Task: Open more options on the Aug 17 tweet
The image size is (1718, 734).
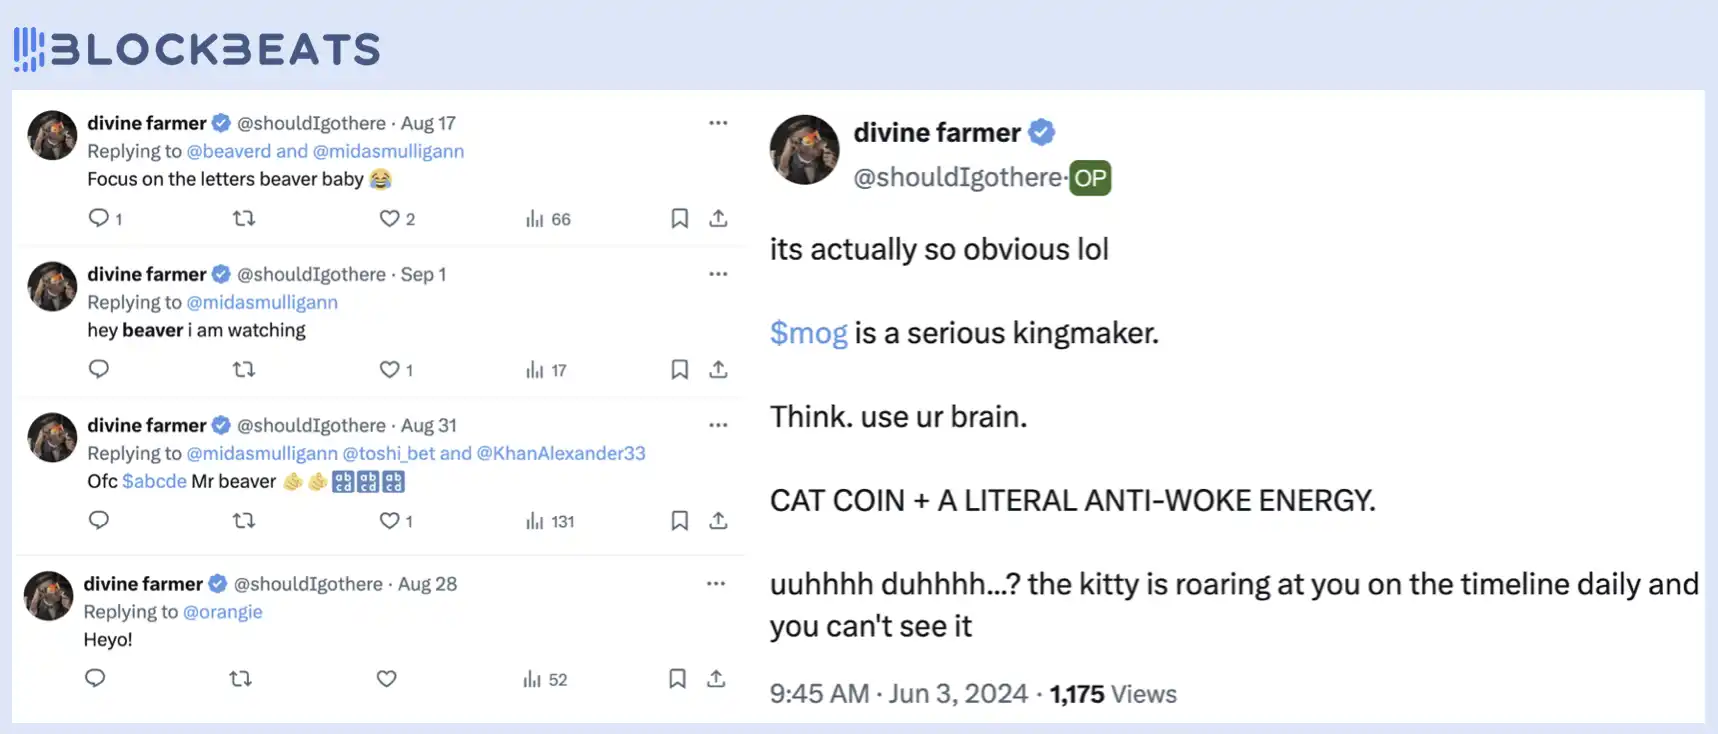Action: tap(718, 123)
